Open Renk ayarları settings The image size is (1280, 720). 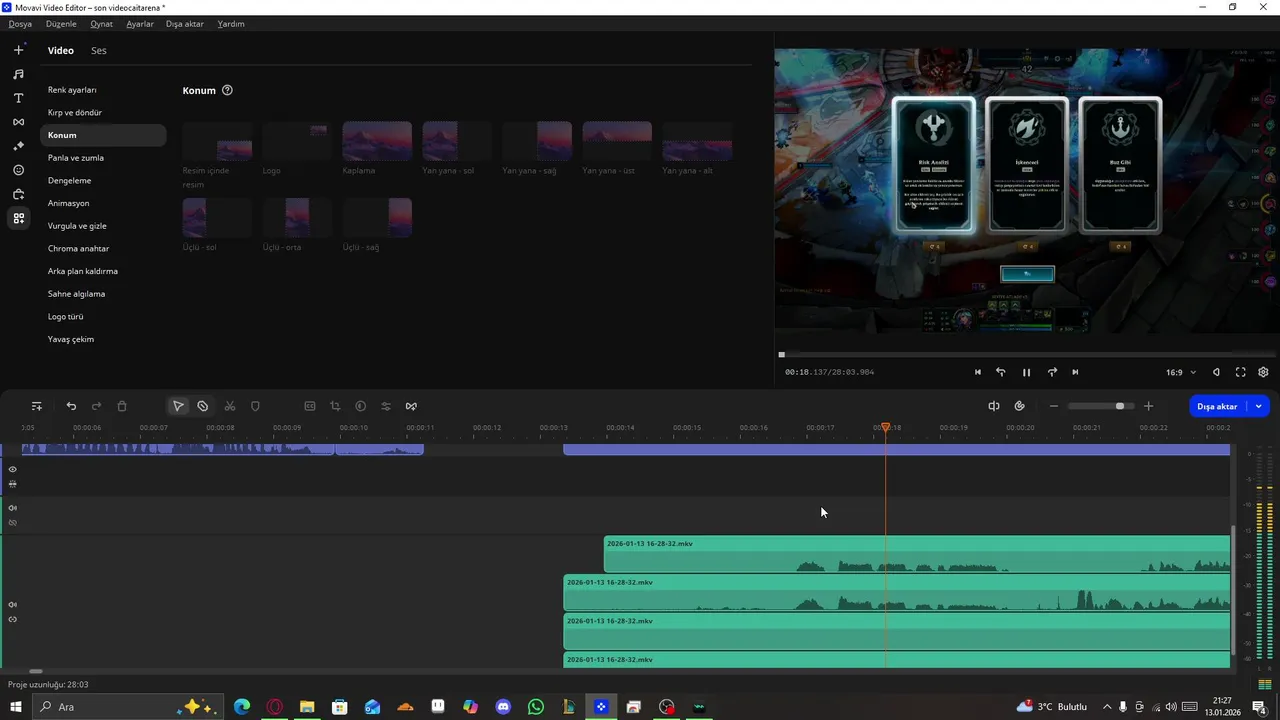[72, 90]
